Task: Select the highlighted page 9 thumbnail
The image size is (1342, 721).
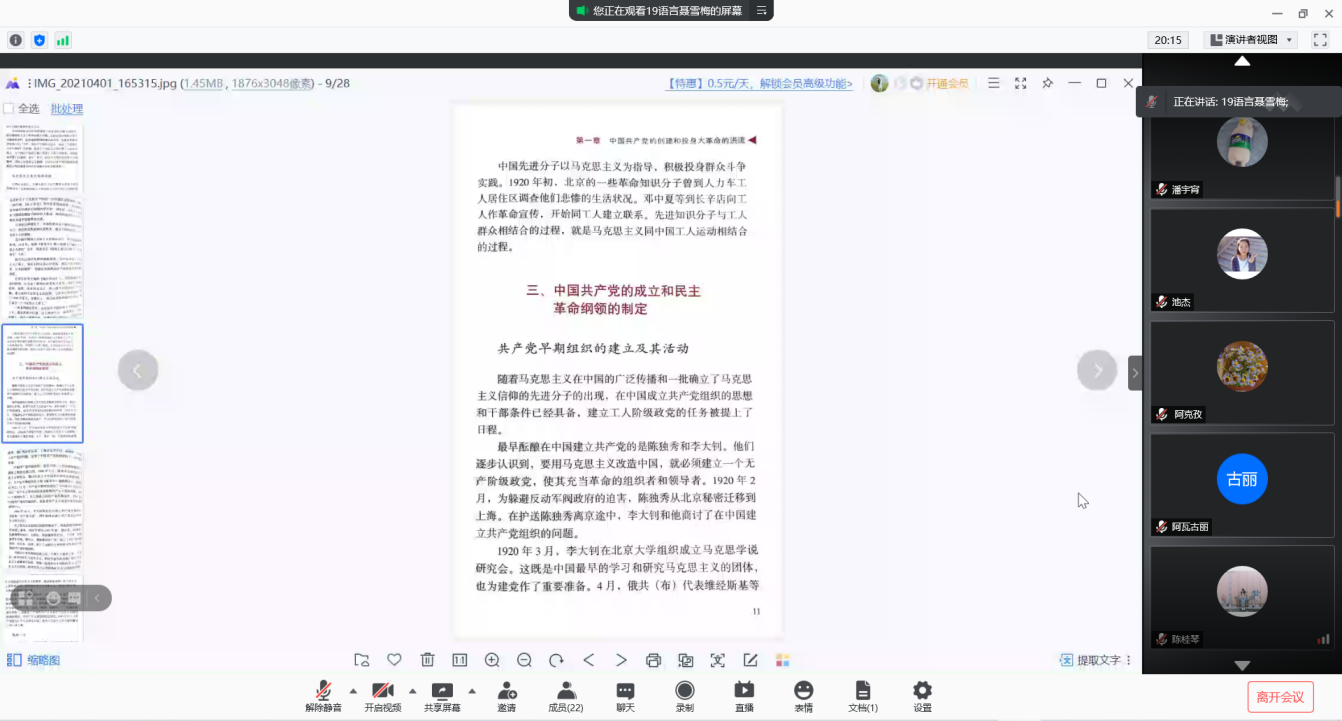Action: coord(42,384)
